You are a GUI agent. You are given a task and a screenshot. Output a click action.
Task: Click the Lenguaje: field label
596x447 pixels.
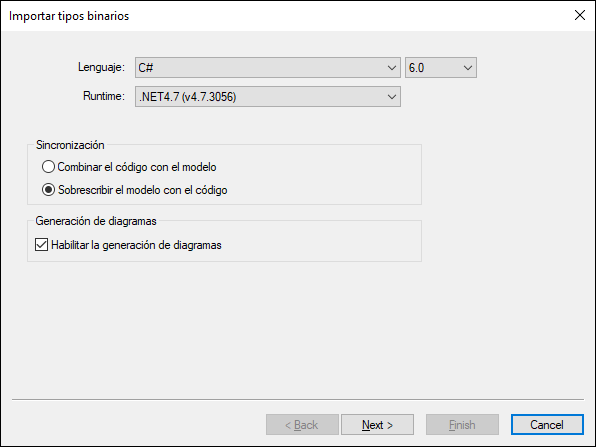pyautogui.click(x=101, y=67)
